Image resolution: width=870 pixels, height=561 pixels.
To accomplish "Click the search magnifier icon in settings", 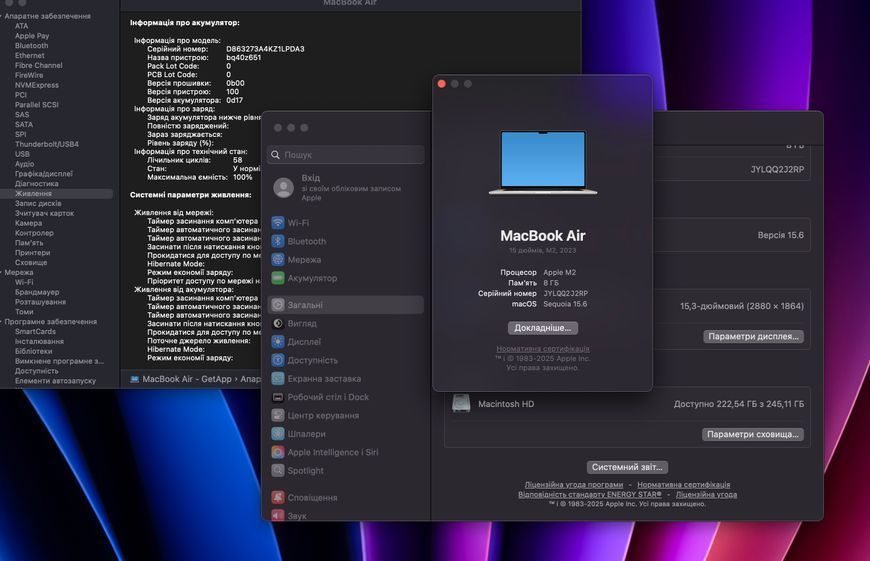I will tap(276, 155).
